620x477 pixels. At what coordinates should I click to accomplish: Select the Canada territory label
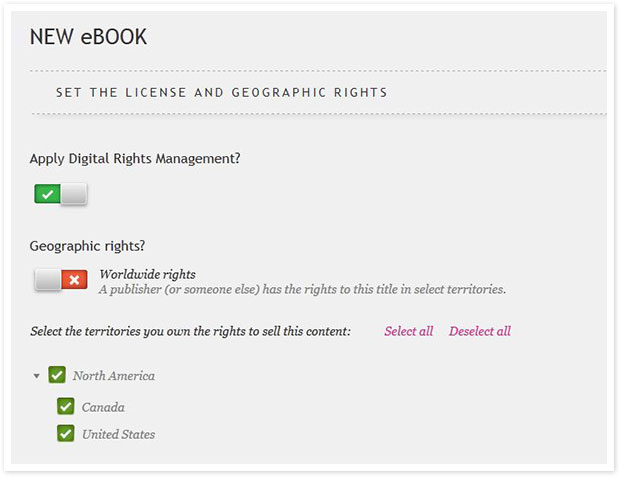point(103,407)
